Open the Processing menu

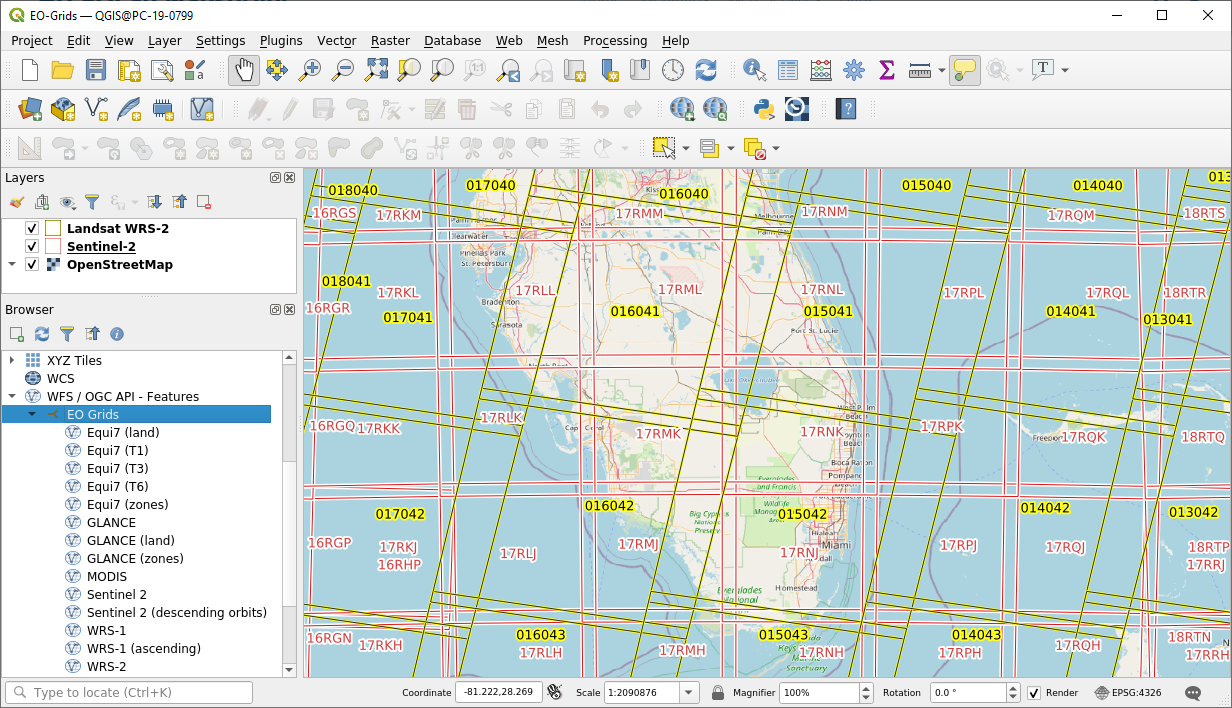coord(615,41)
